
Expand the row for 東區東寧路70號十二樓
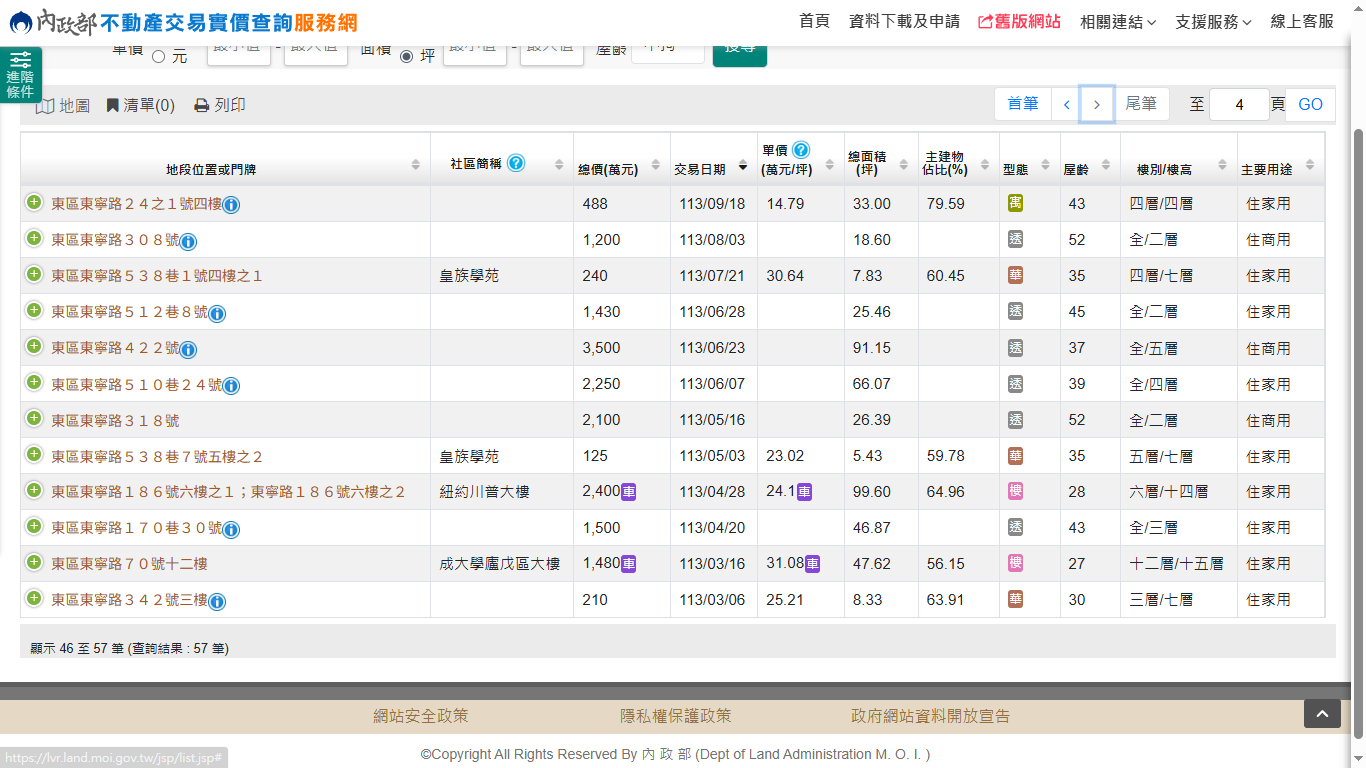click(34, 563)
